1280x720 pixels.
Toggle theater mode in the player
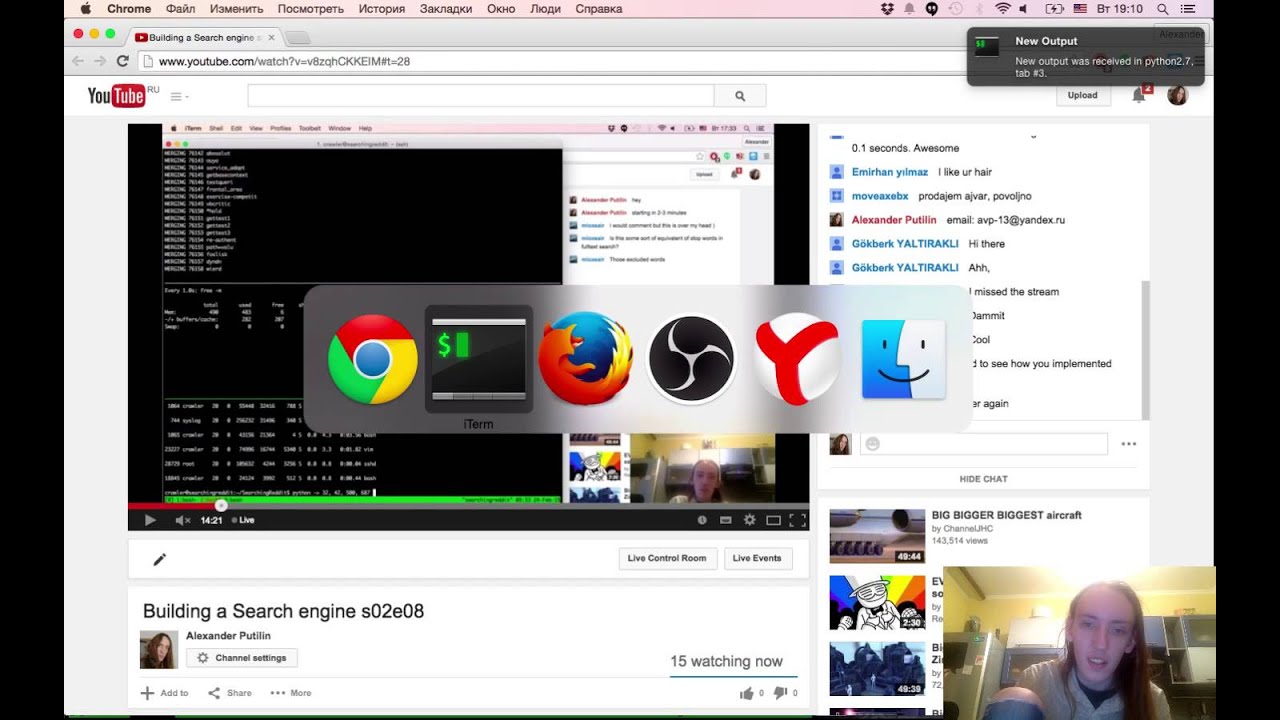[773, 520]
